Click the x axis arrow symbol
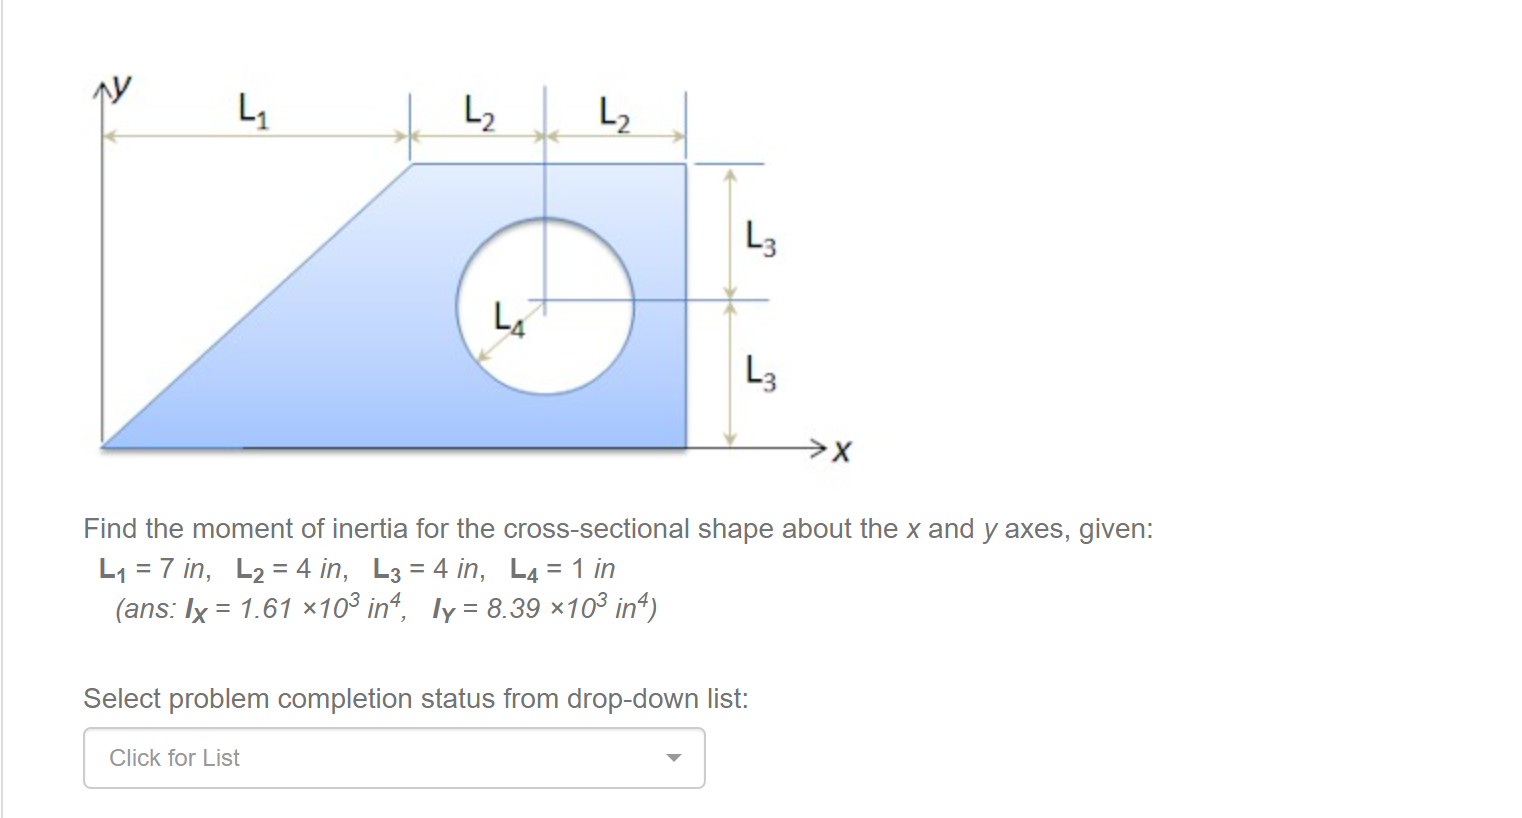The height and width of the screenshot is (818, 1522). 818,448
